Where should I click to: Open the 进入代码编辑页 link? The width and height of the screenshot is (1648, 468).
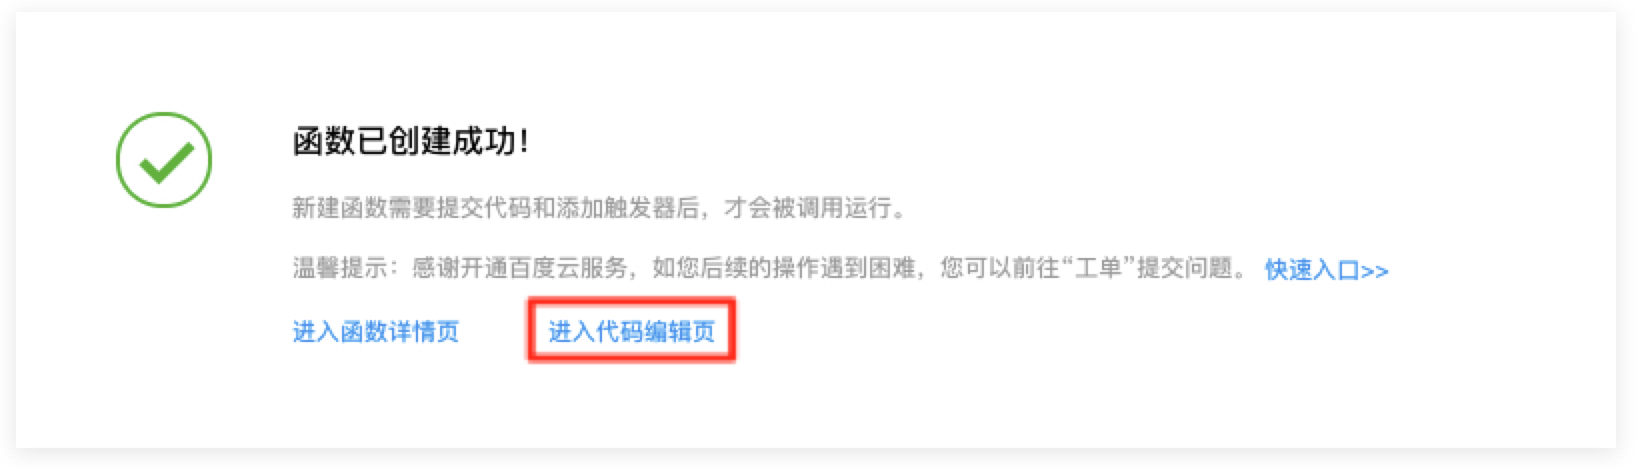click(x=632, y=331)
